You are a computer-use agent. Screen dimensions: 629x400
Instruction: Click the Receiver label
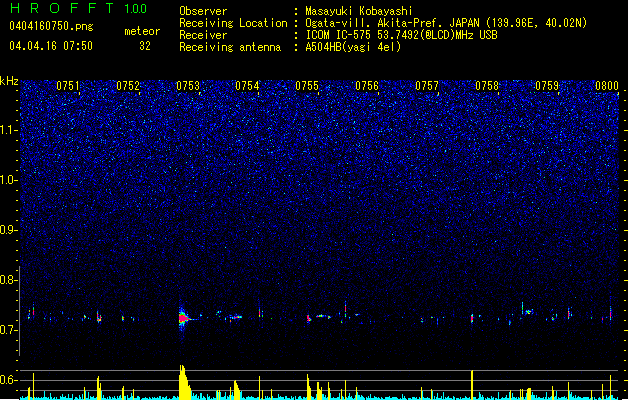[203, 35]
